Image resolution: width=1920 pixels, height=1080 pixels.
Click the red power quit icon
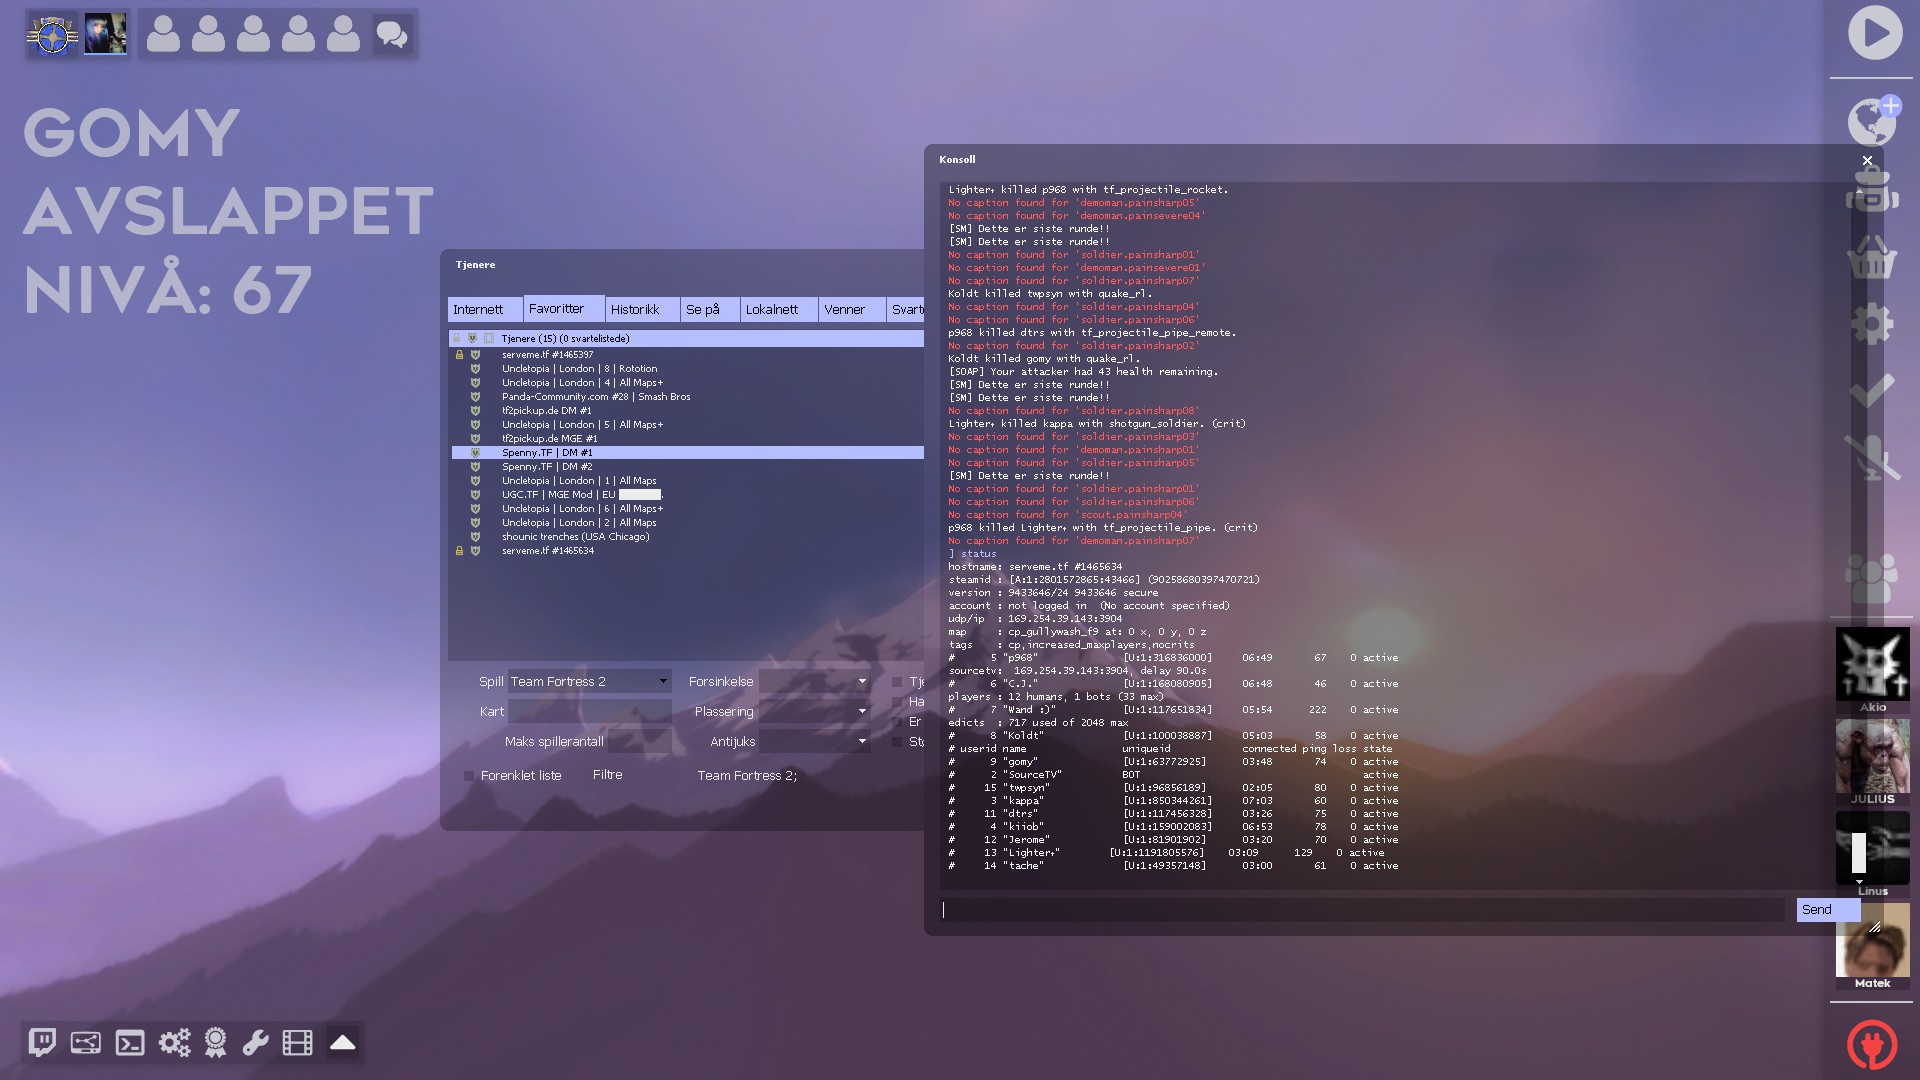point(1871,1044)
